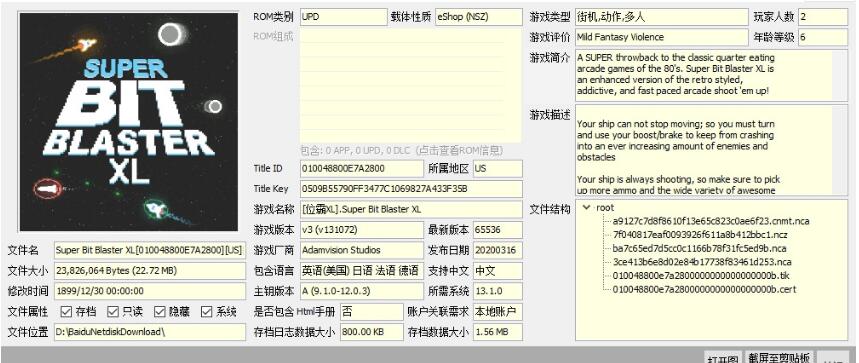
Task: Click the 文件名 field
Action: 150,250
